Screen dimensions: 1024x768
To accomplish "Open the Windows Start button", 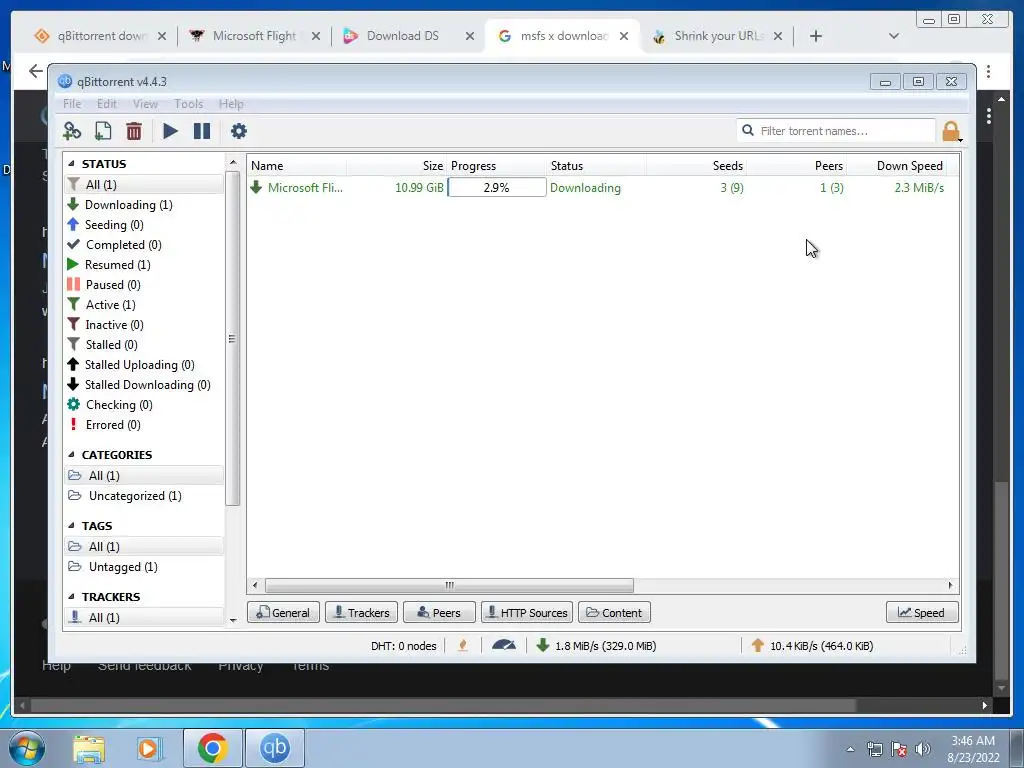I will coord(26,748).
